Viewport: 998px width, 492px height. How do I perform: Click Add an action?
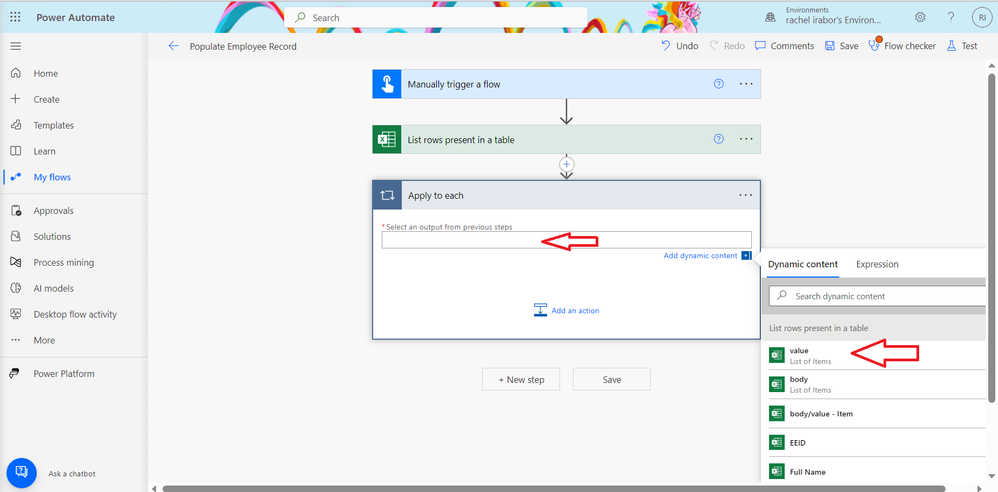pyautogui.click(x=566, y=311)
